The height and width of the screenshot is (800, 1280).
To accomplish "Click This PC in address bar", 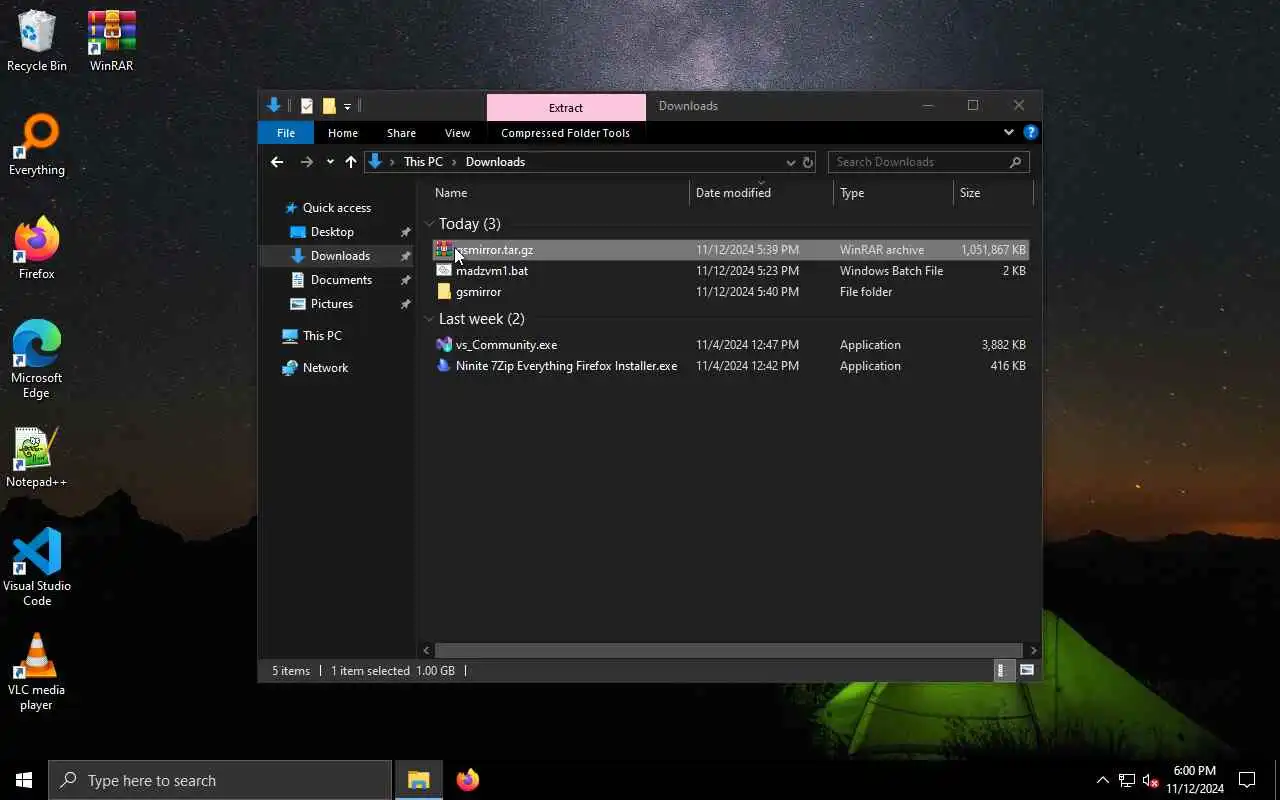I will click(x=423, y=162).
